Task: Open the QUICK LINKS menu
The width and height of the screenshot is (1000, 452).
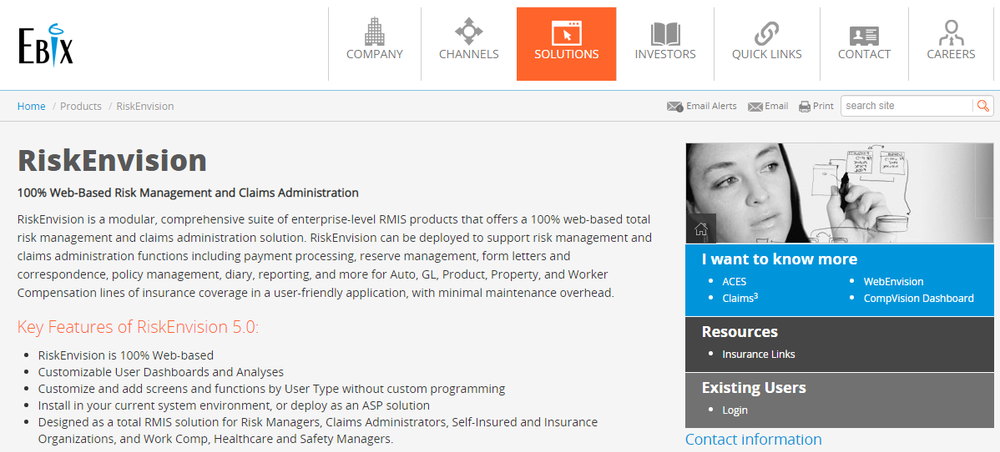Action: (x=767, y=54)
